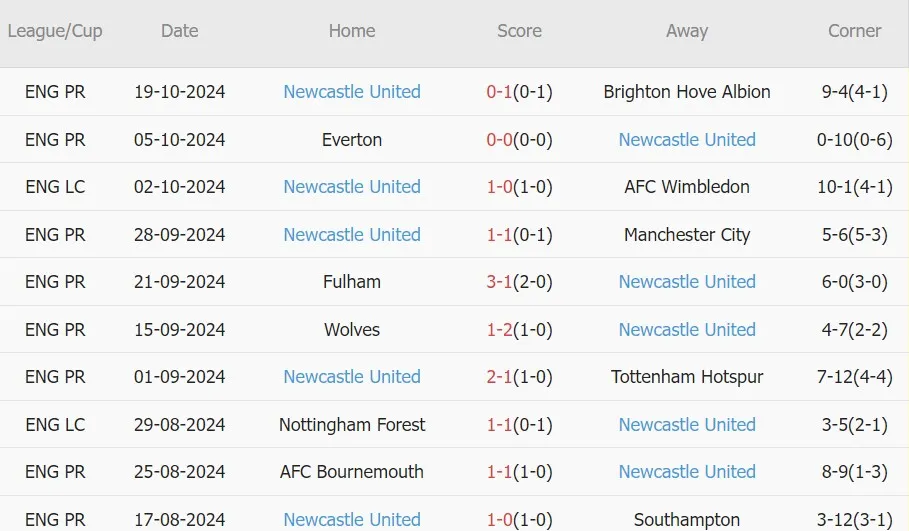This screenshot has width=909, height=531.
Task: Click Newcastle United away link against Everton
Action: click(687, 140)
